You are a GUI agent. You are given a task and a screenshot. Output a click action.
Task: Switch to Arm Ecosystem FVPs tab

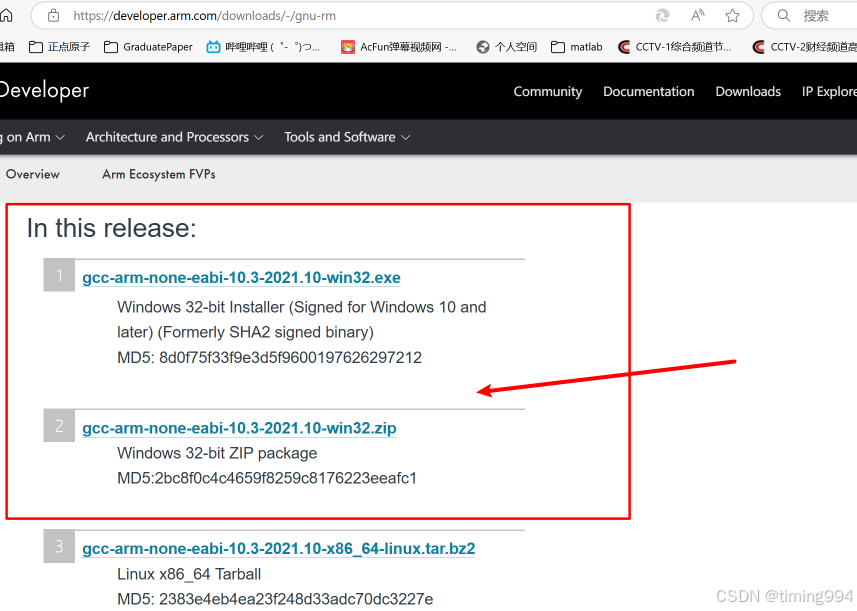coord(159,174)
